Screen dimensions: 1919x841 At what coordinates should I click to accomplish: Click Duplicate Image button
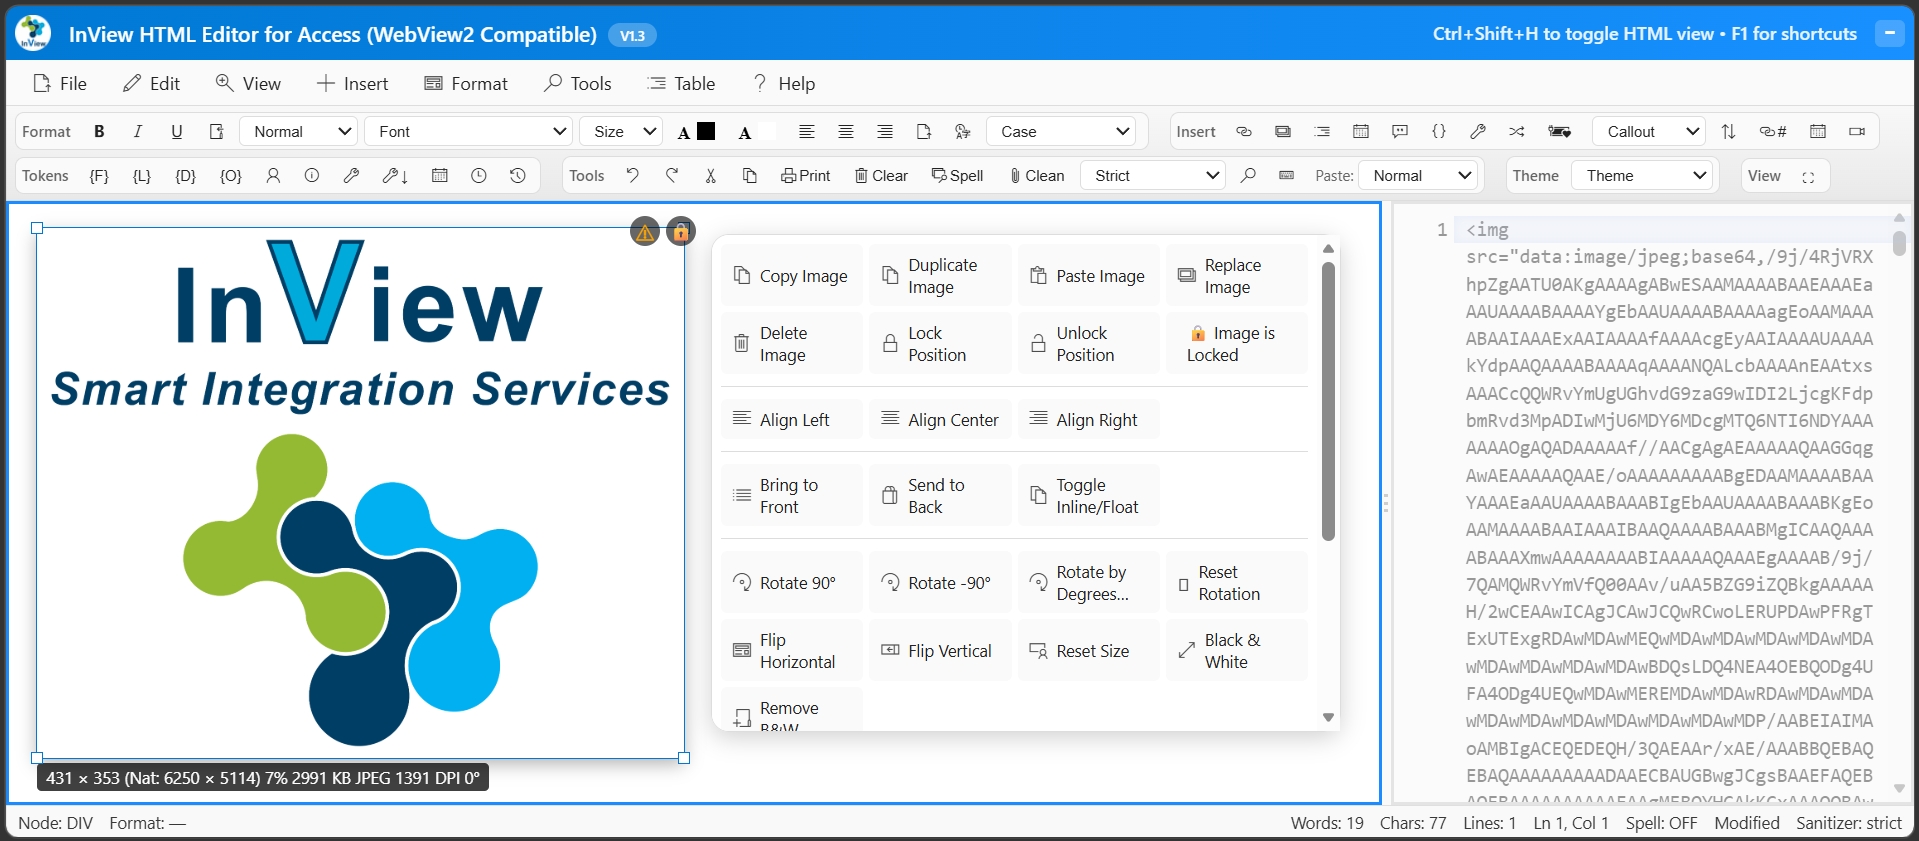940,276
